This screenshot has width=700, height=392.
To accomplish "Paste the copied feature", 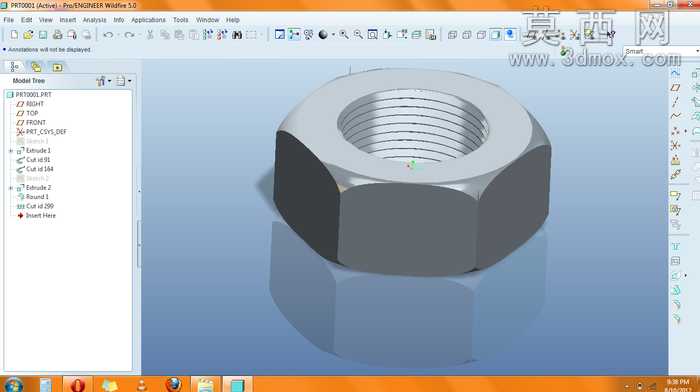I will (179, 34).
